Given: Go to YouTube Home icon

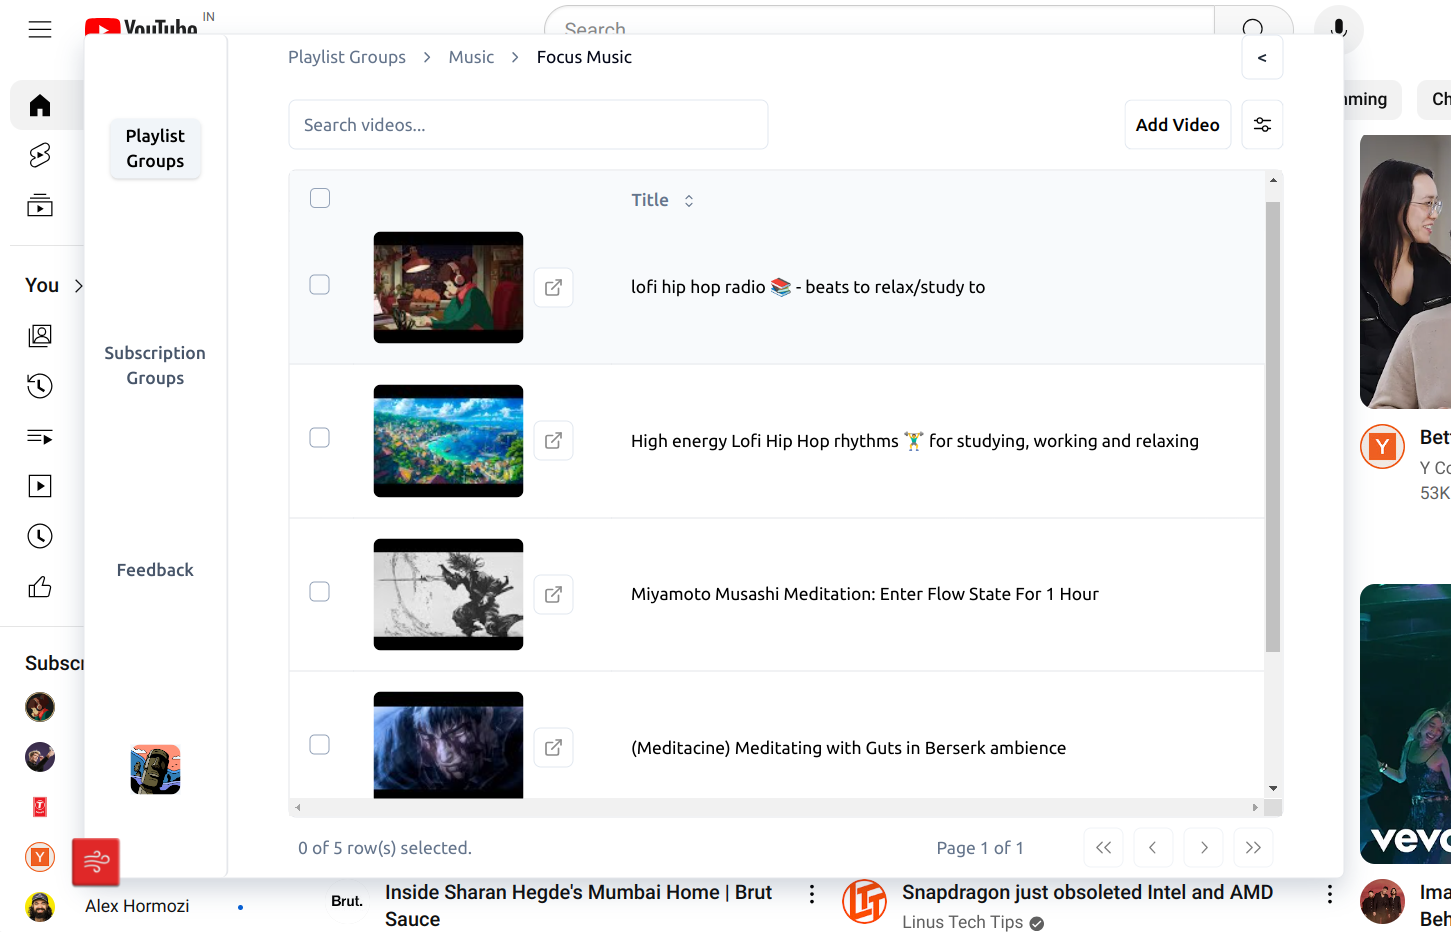Looking at the screenshot, I should click(x=40, y=105).
